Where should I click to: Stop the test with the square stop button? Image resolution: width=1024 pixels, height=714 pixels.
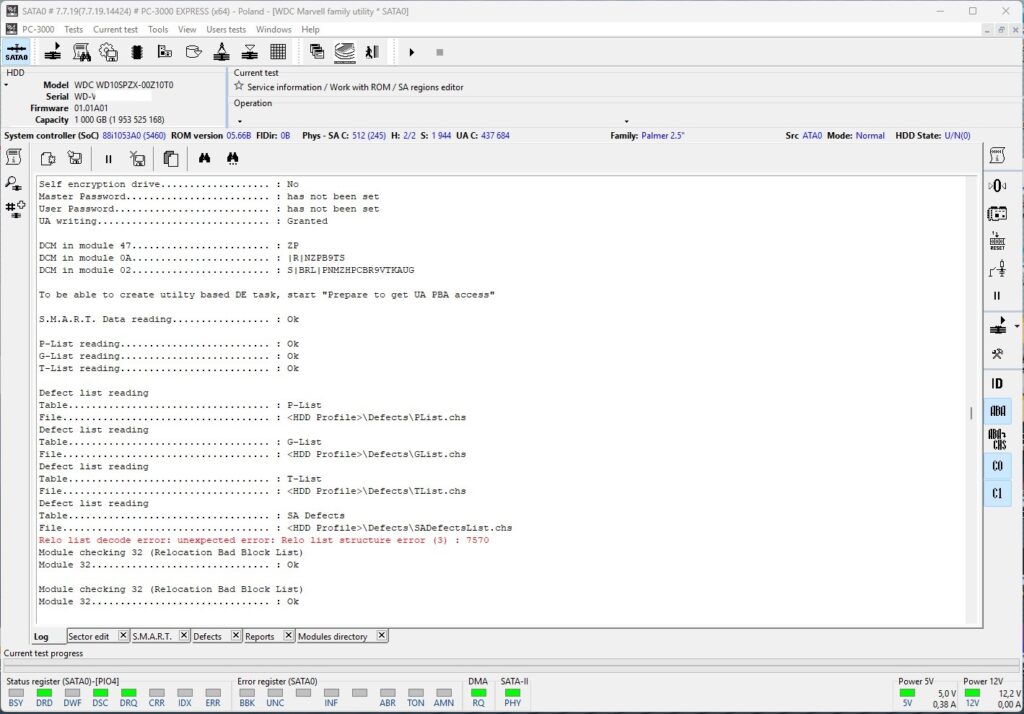point(440,52)
